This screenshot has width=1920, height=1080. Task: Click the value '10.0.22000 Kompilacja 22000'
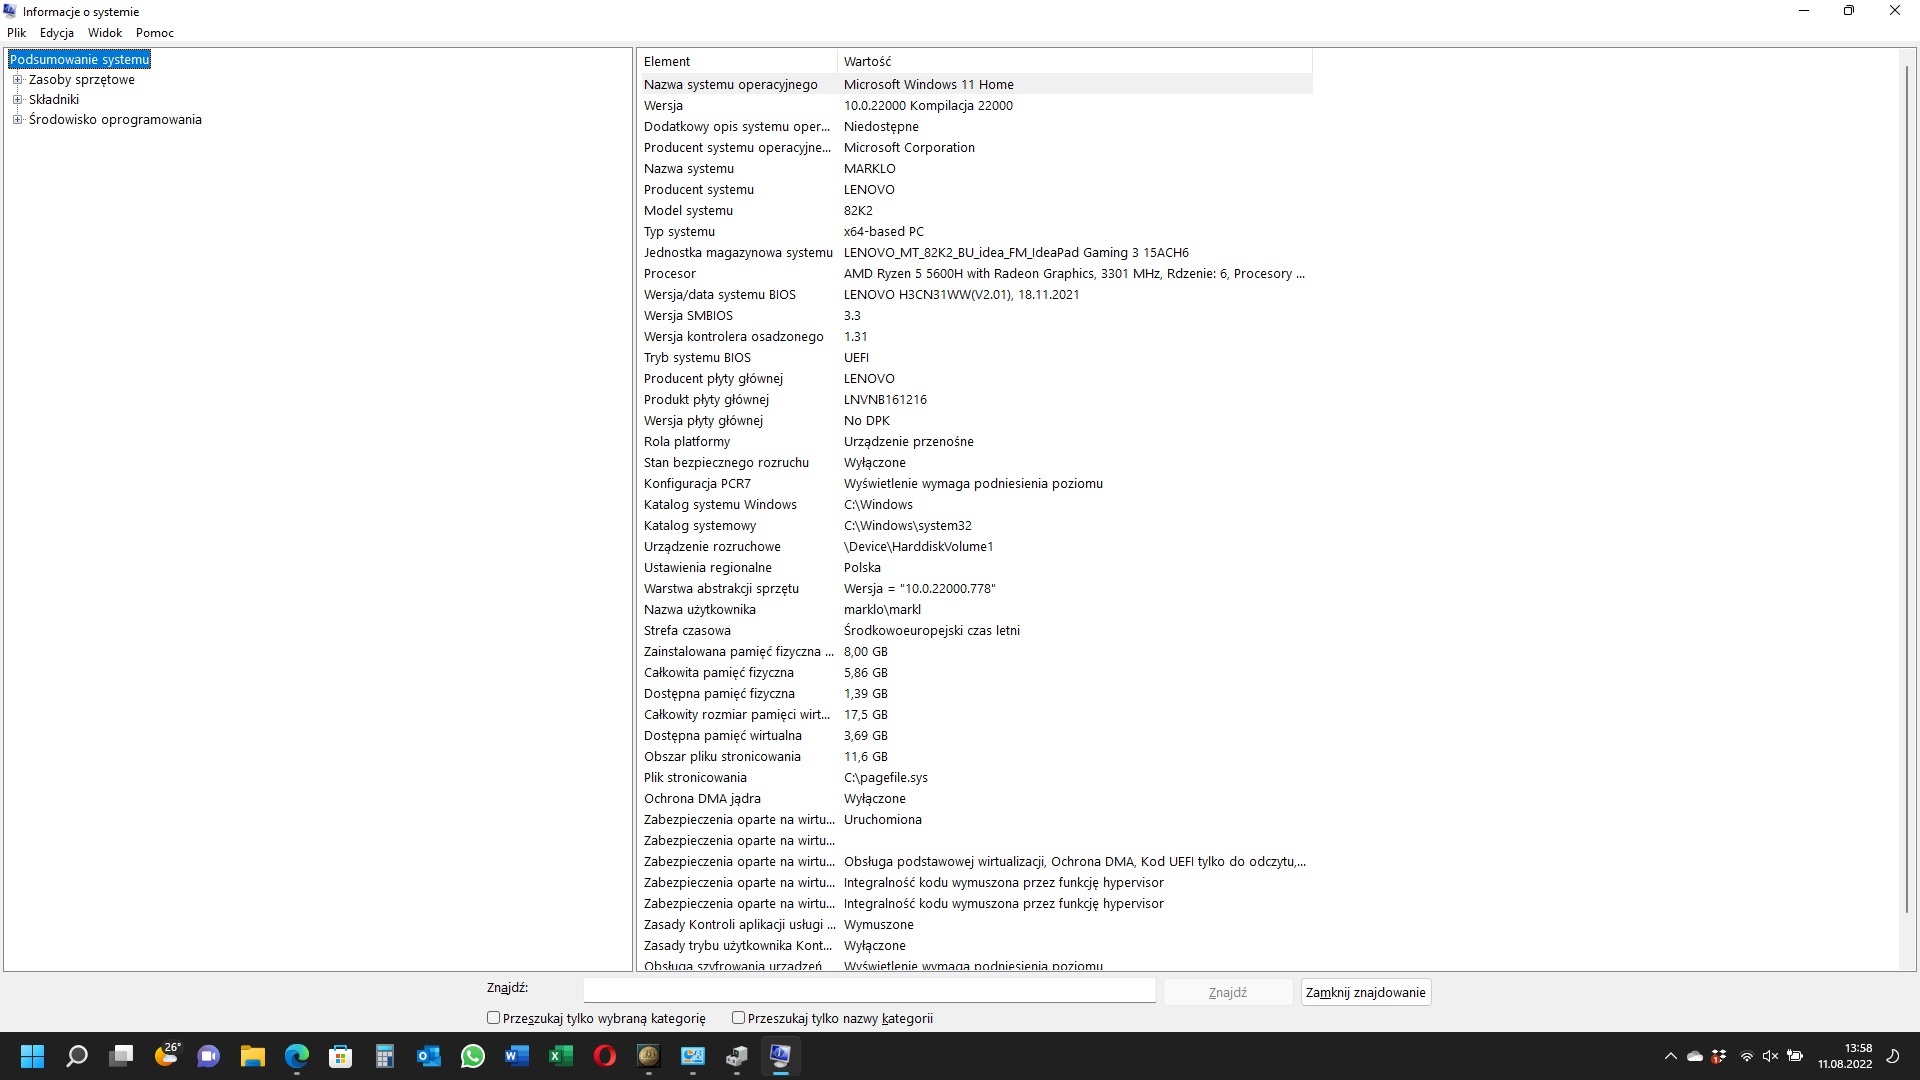tap(928, 106)
